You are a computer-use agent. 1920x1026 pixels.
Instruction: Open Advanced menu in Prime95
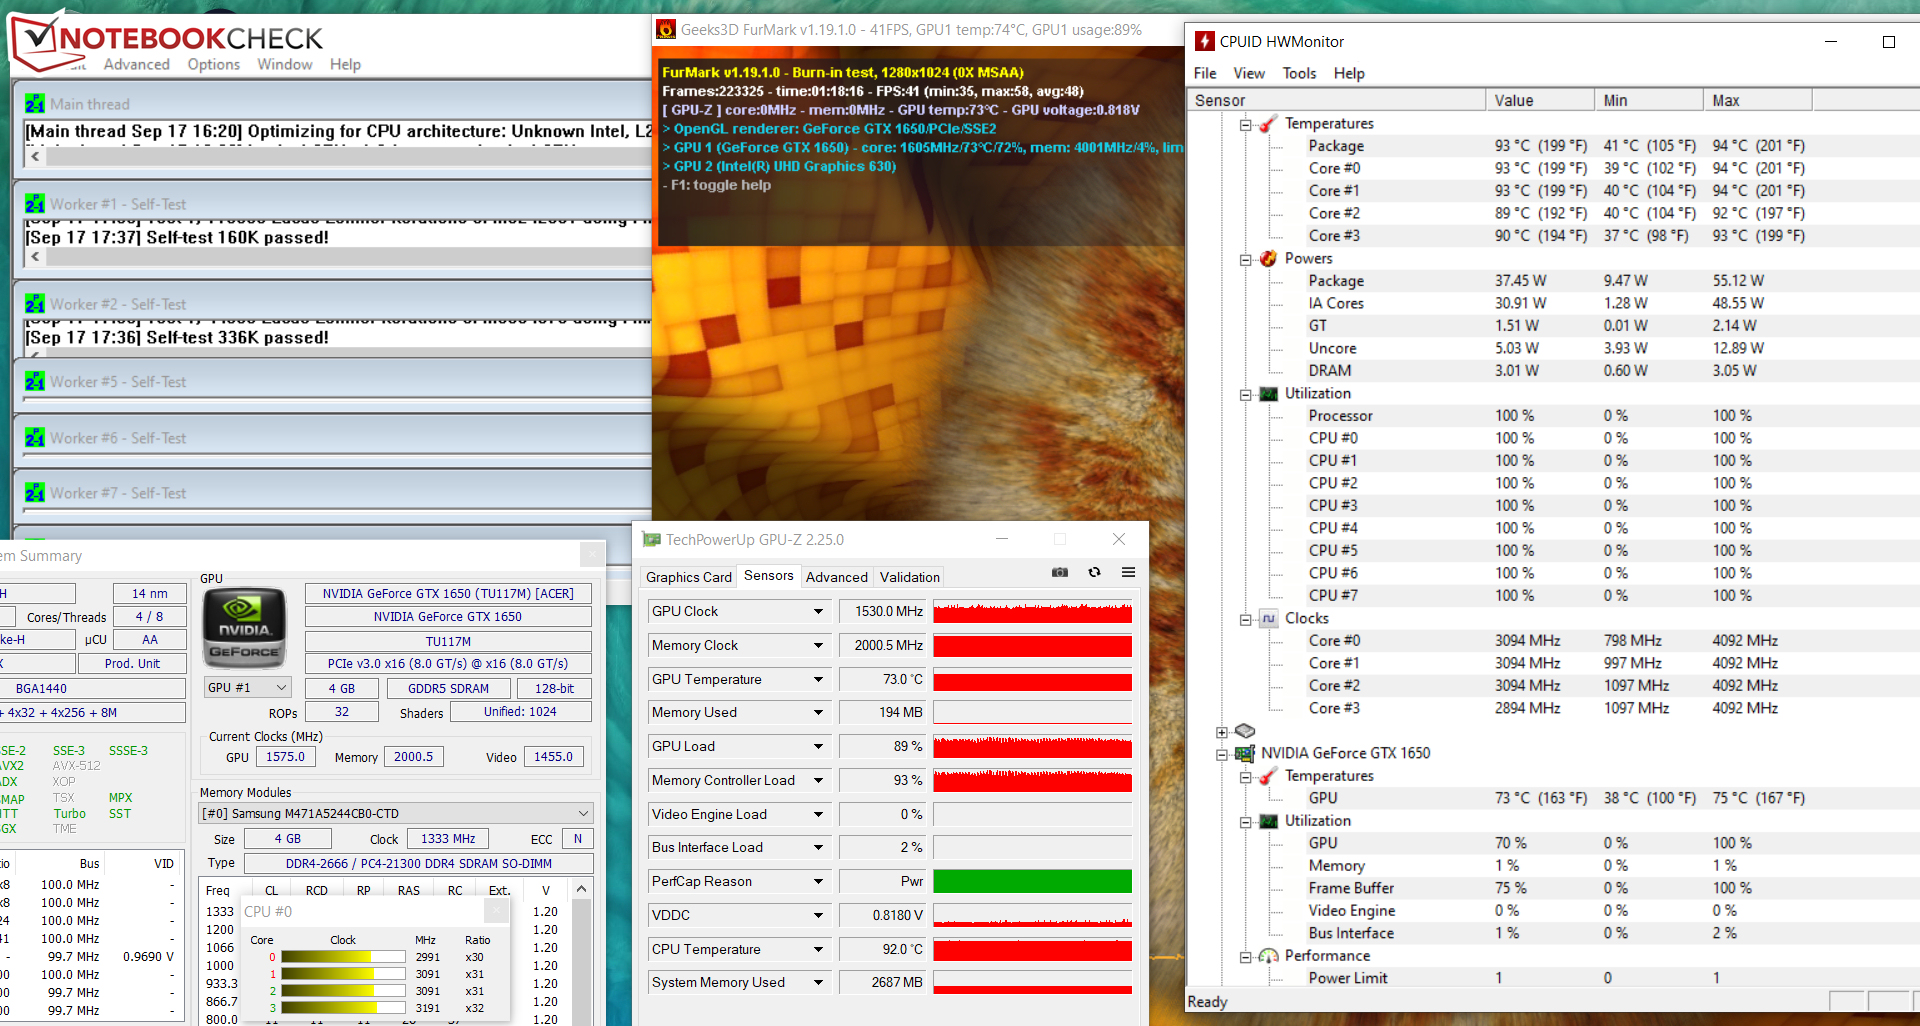coord(136,64)
